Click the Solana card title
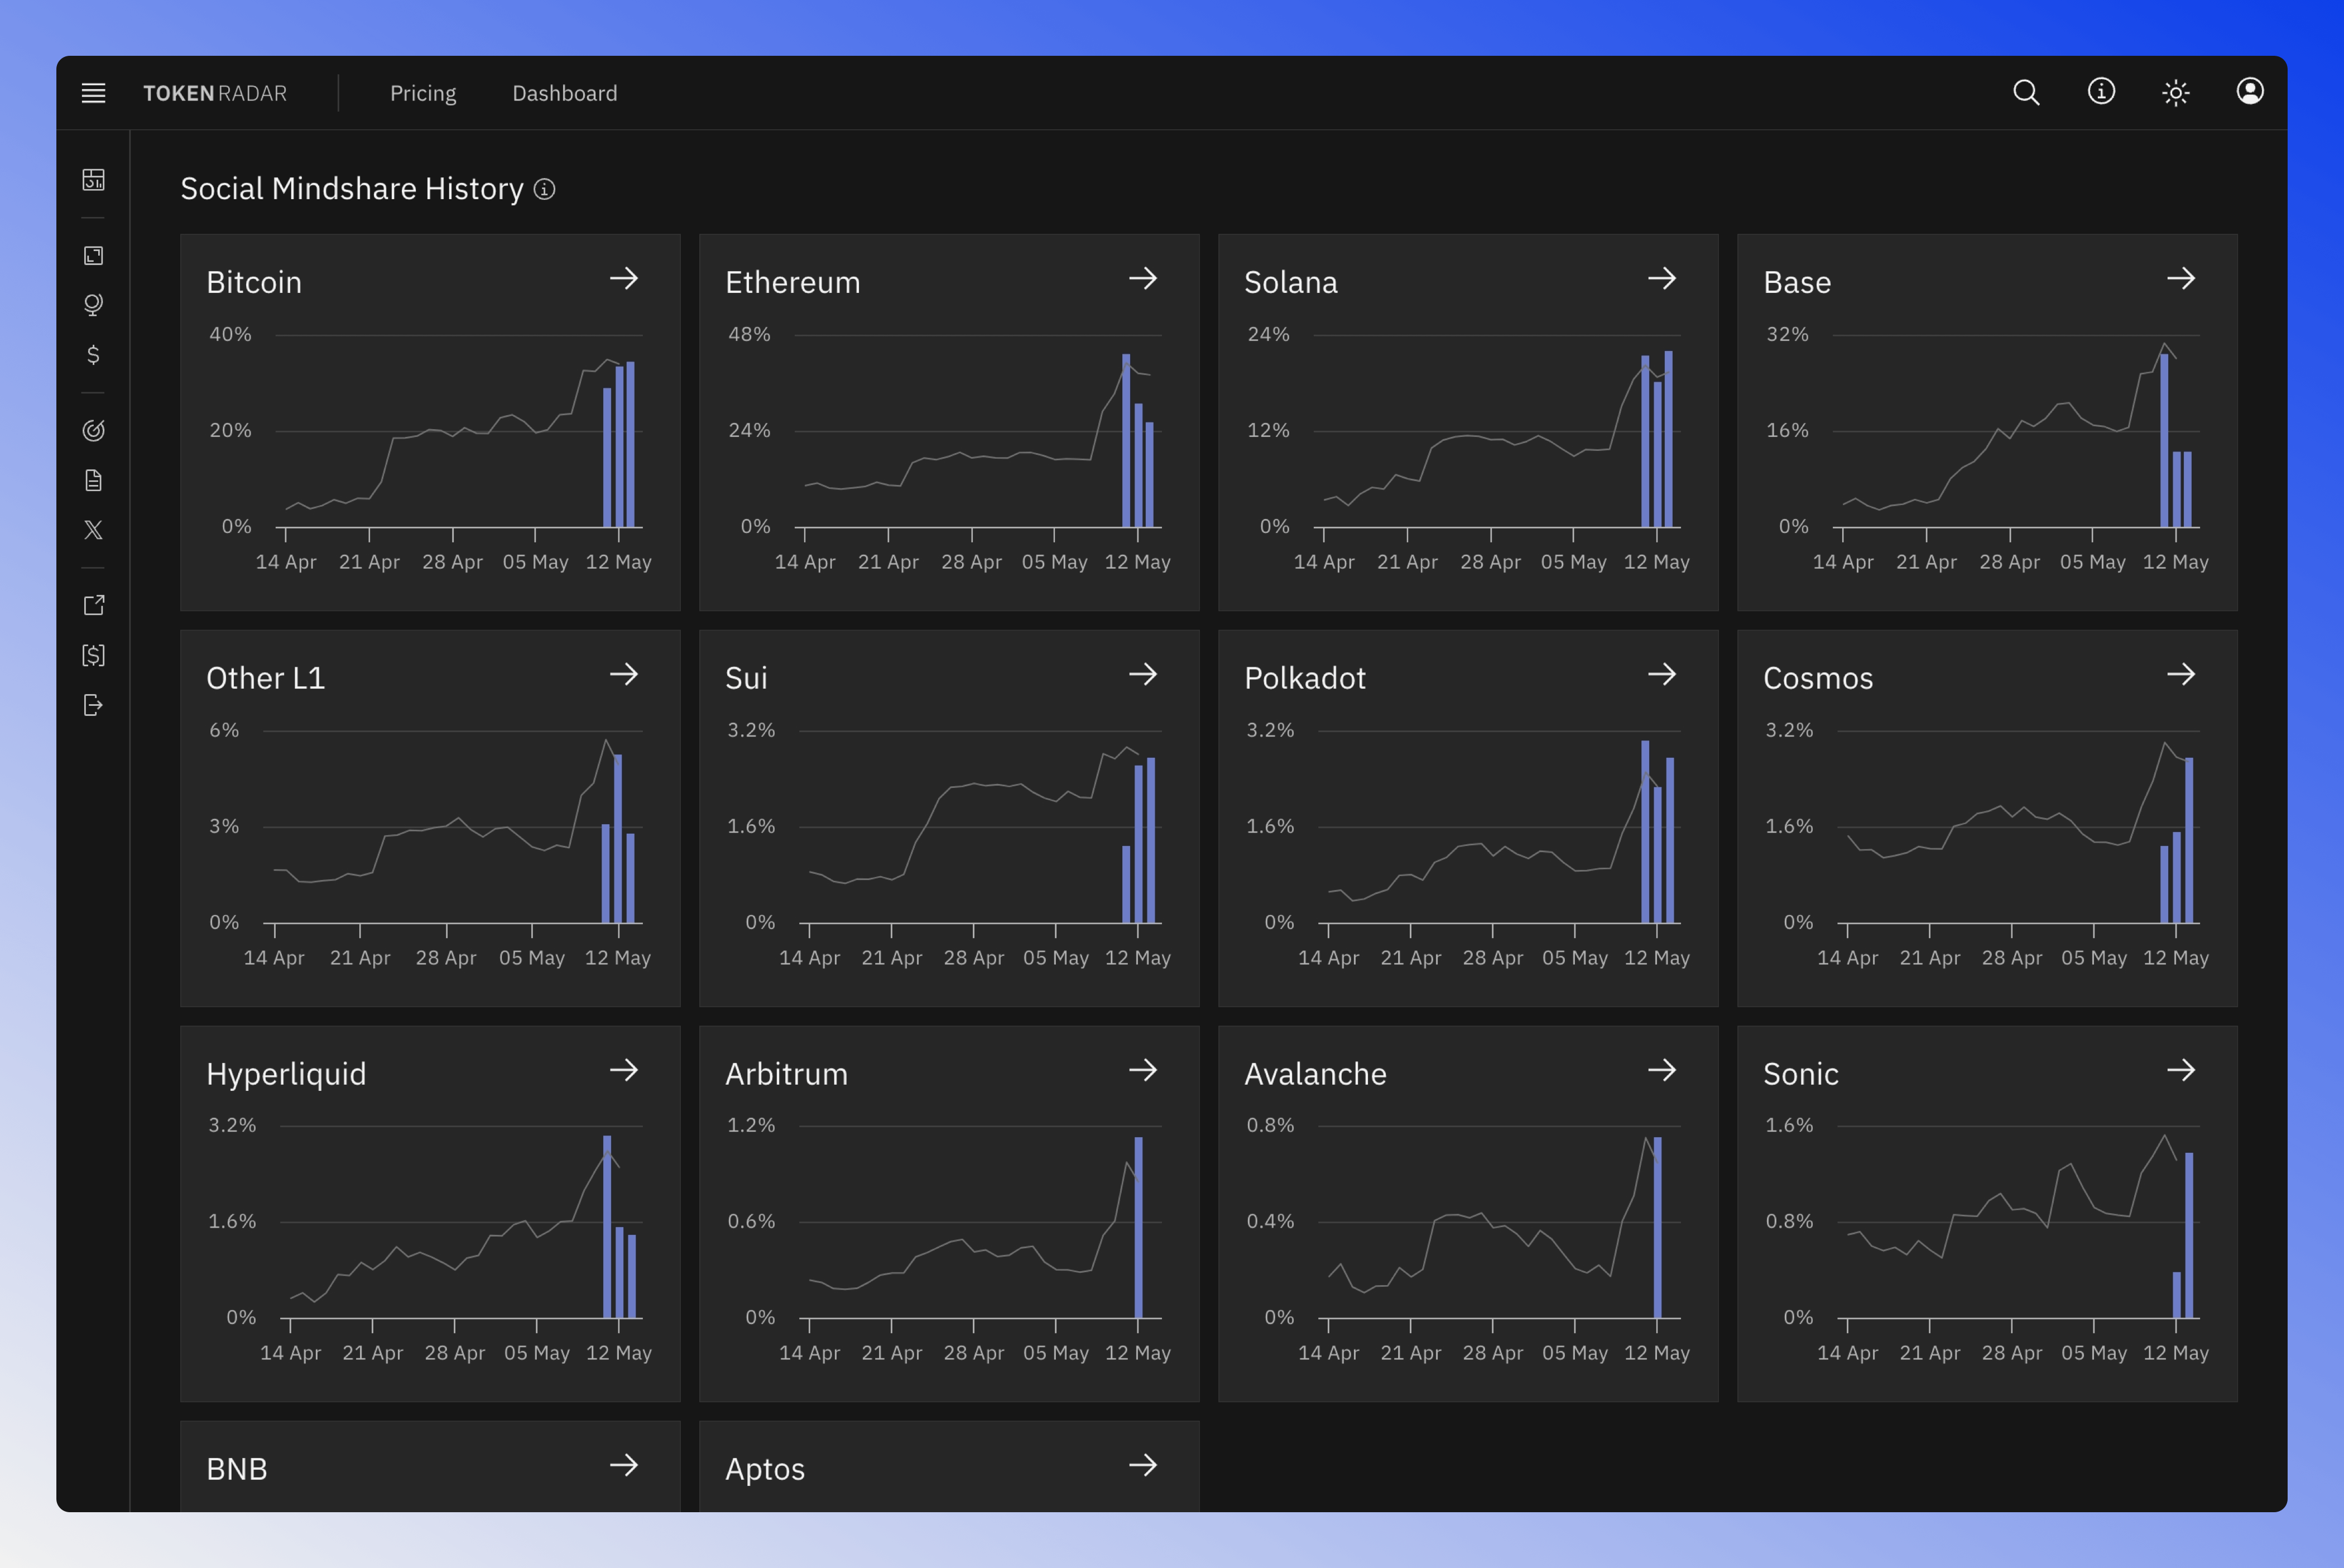Image resolution: width=2344 pixels, height=1568 pixels. (x=1290, y=283)
